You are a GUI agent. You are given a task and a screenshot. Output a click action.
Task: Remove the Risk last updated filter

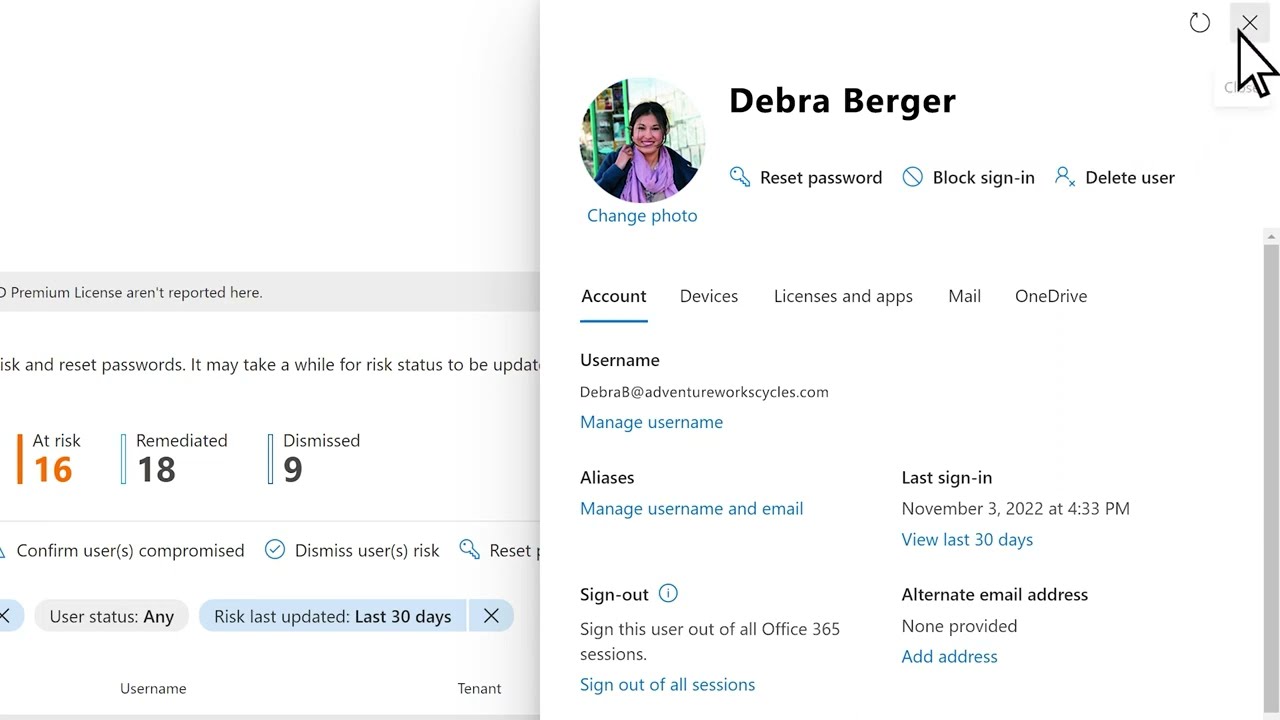point(491,616)
